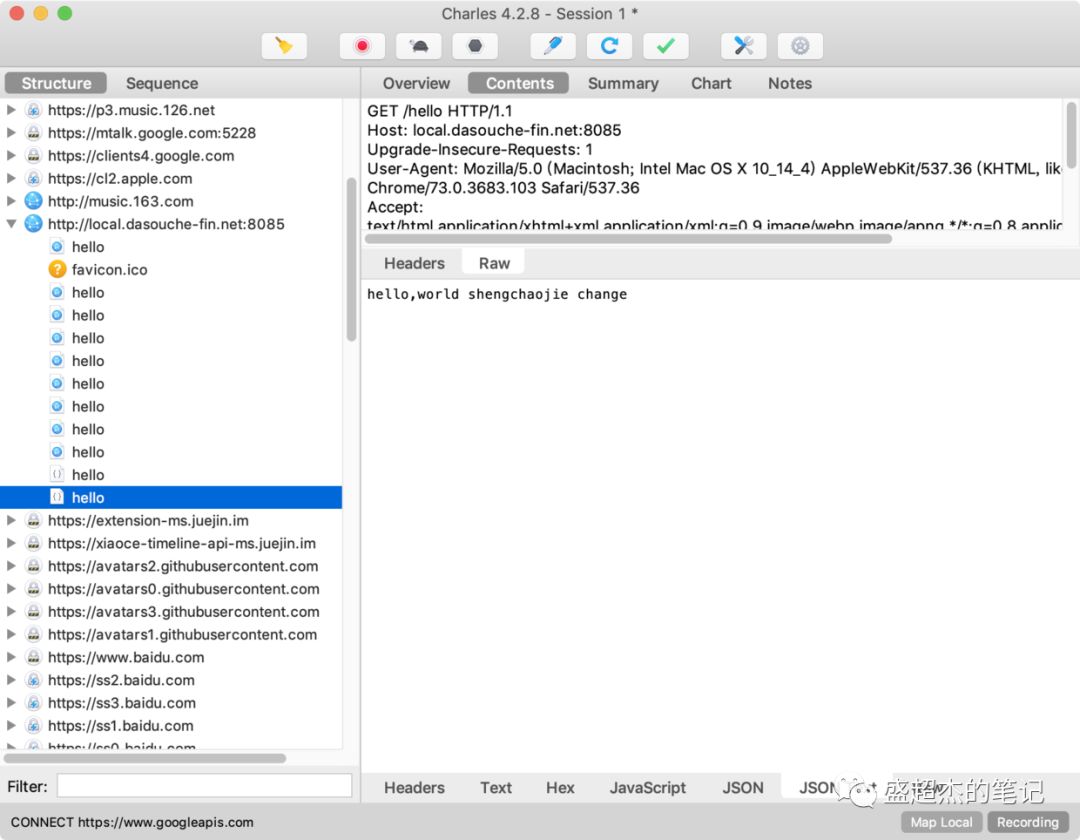Click lock icon beside avatars3.githubusercontent.com
The height and width of the screenshot is (840, 1080).
33,611
